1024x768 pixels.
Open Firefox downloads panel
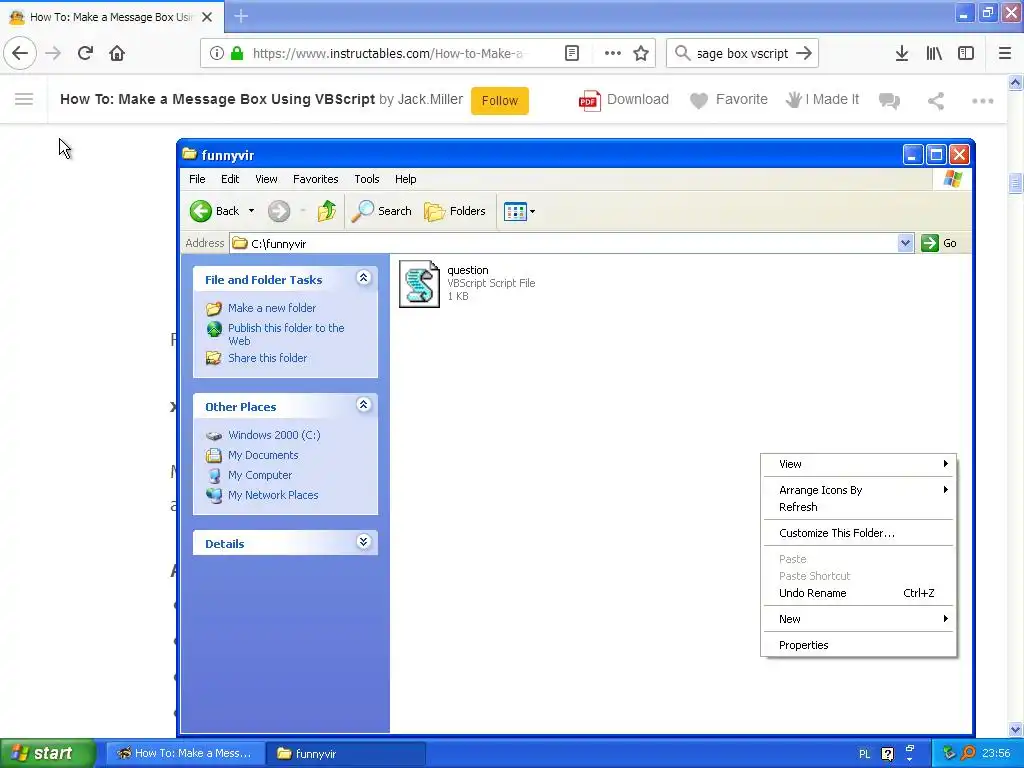(901, 53)
